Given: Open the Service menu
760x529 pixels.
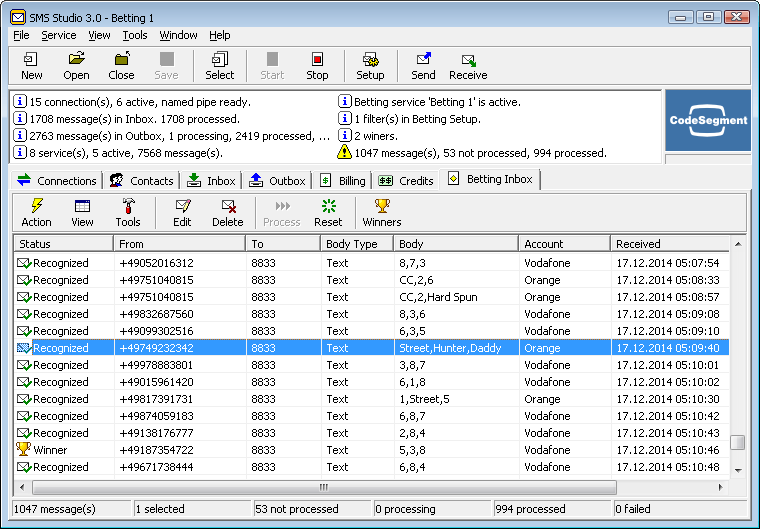Looking at the screenshot, I should tap(58, 35).
